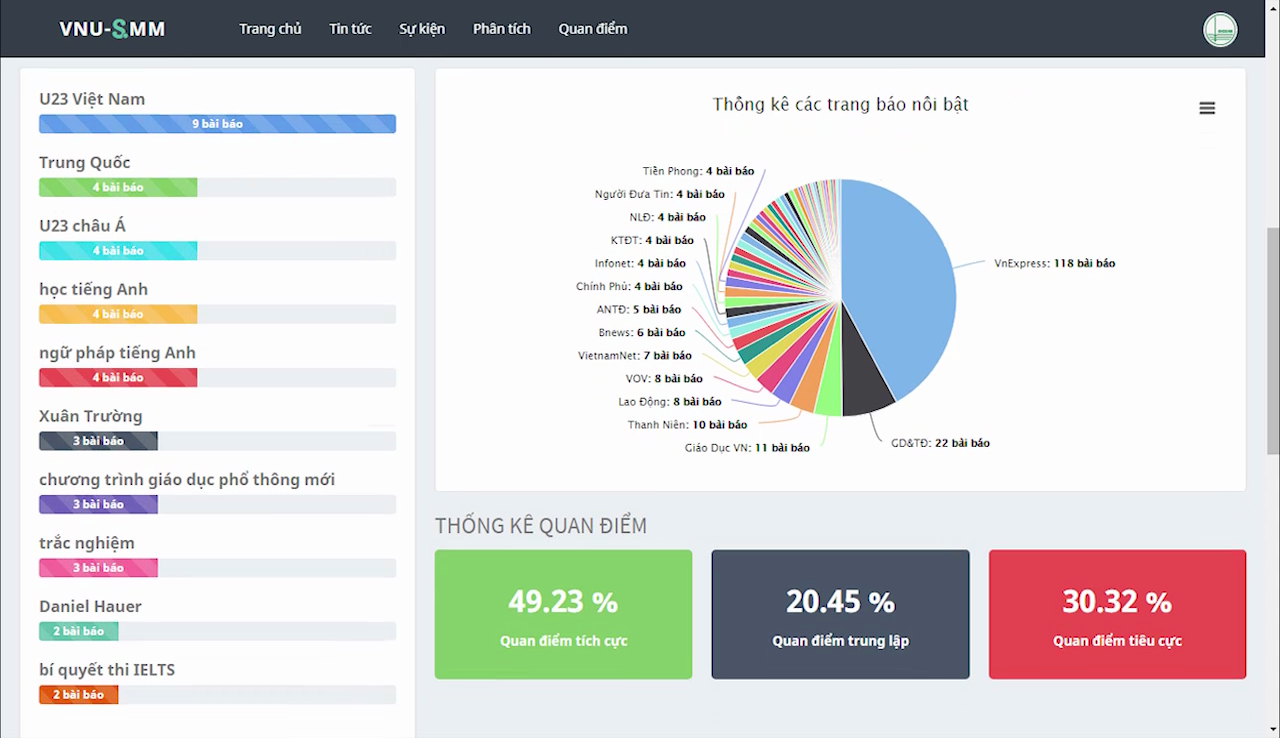Select the Daniel Hauer topic
Viewport: 1280px width, 738px height.
coord(90,606)
